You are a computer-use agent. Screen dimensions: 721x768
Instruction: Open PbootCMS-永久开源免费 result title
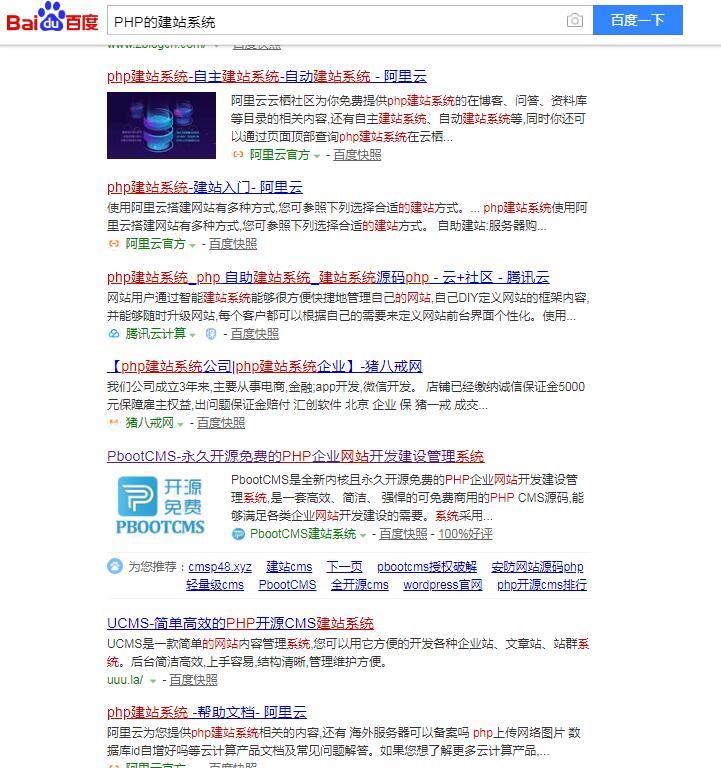(x=295, y=456)
